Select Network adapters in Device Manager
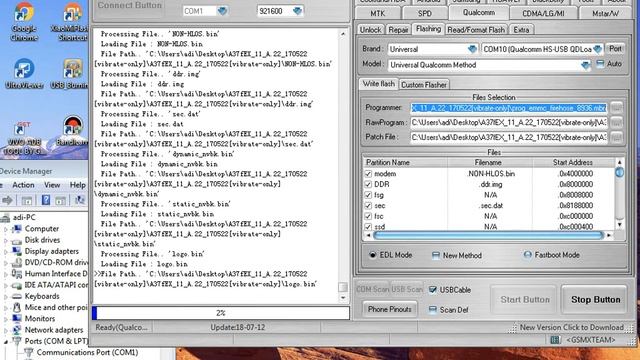This screenshot has width=640, height=360. (54, 330)
